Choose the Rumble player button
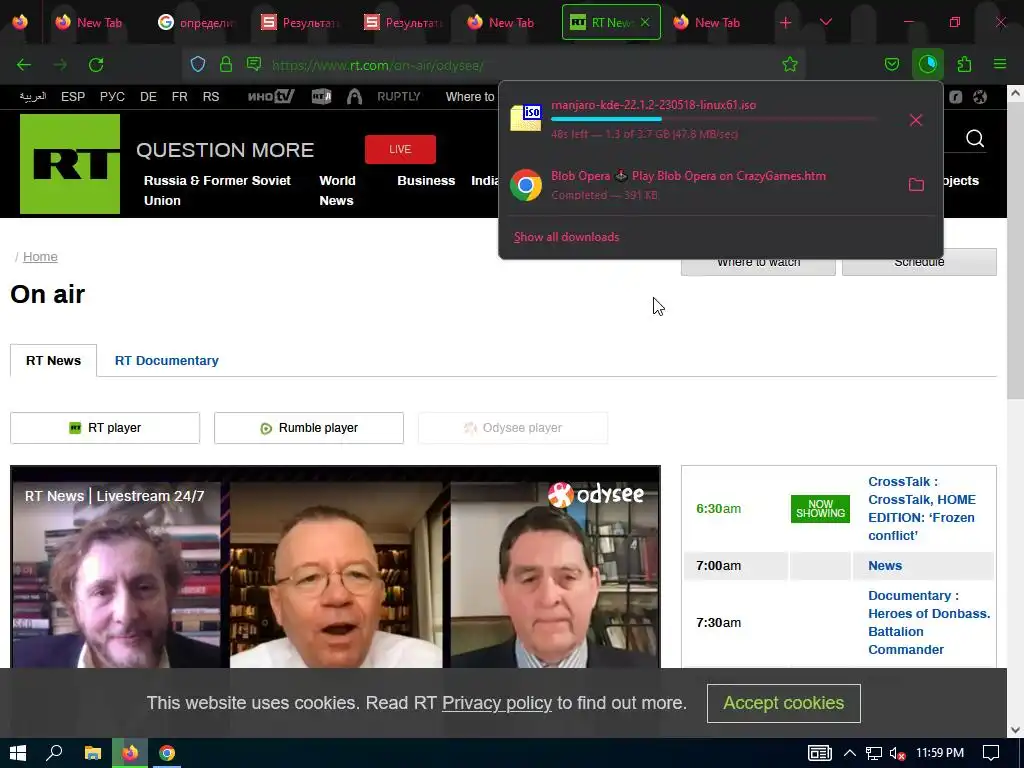 [x=309, y=428]
